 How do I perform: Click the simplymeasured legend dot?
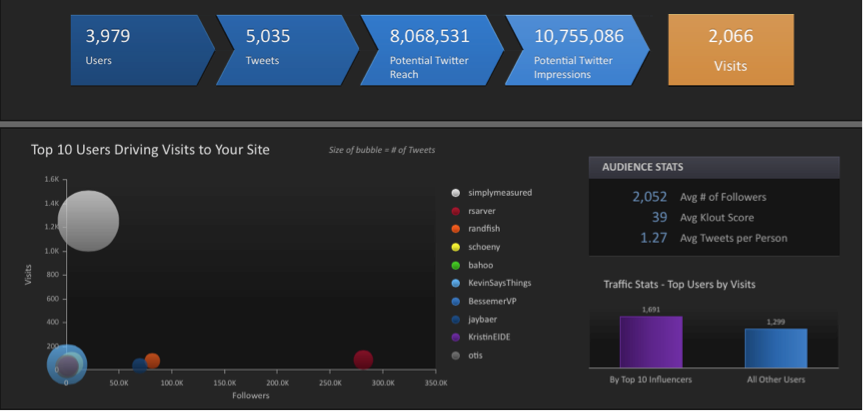click(455, 193)
